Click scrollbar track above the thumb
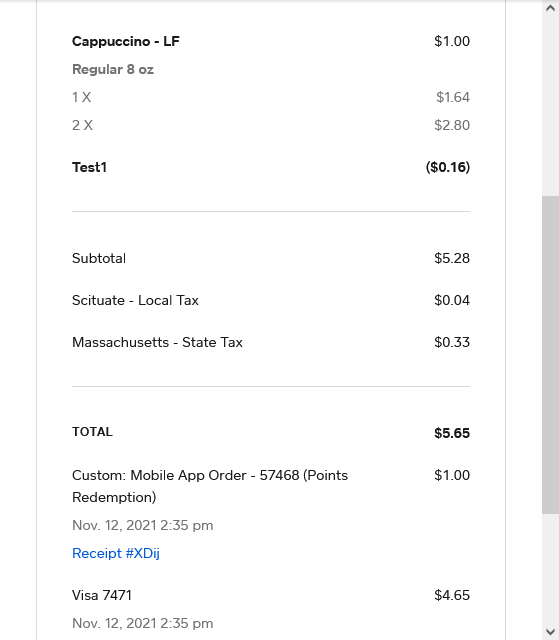The width and height of the screenshot is (559, 640). [x=550, y=106]
